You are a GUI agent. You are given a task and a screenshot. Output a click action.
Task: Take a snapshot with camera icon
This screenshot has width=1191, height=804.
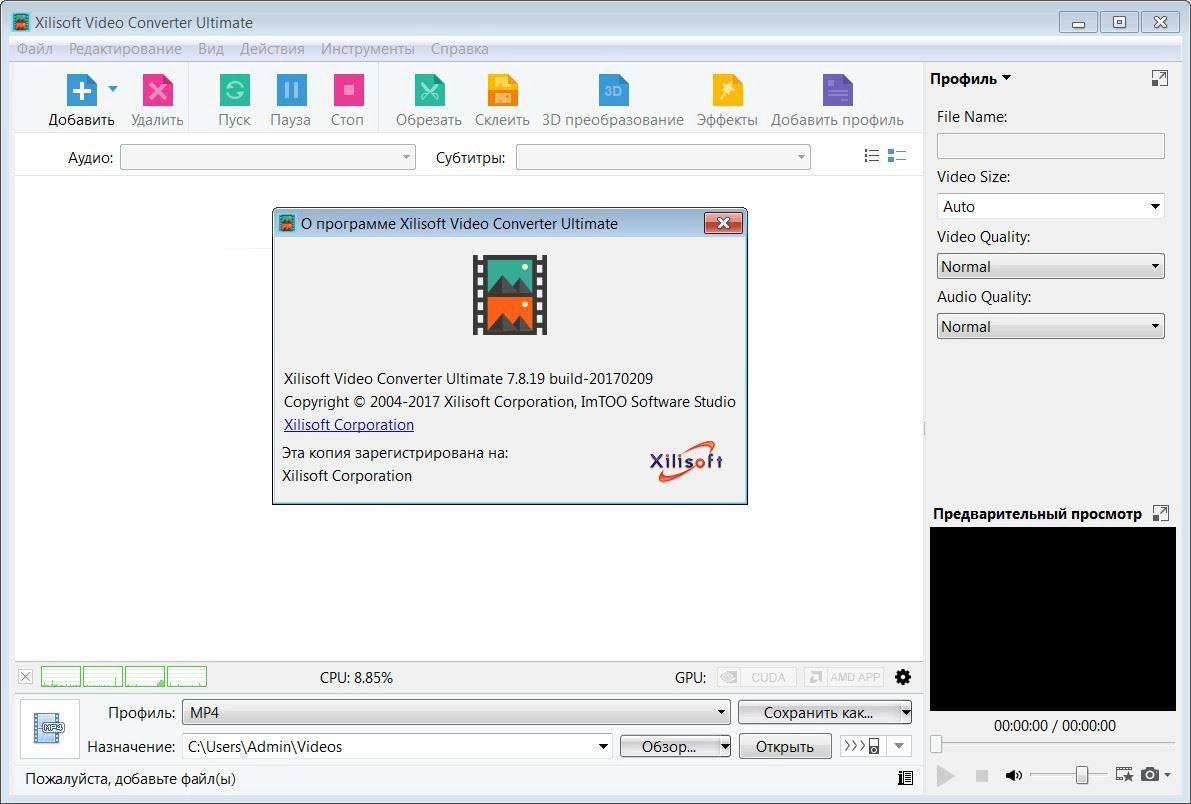coord(1150,774)
